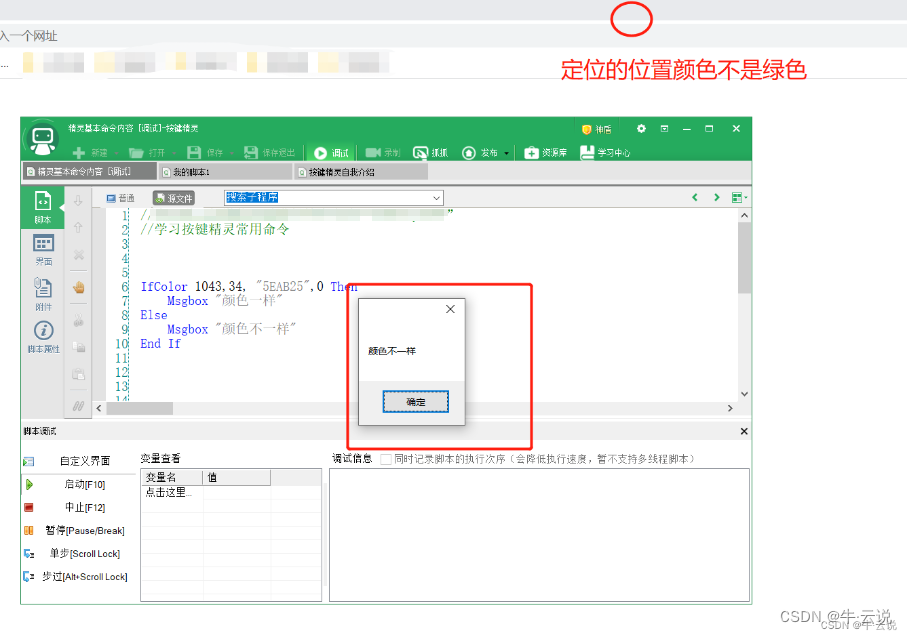Click 中止[F12] to stop the script
The height and width of the screenshot is (634, 907).
point(84,507)
